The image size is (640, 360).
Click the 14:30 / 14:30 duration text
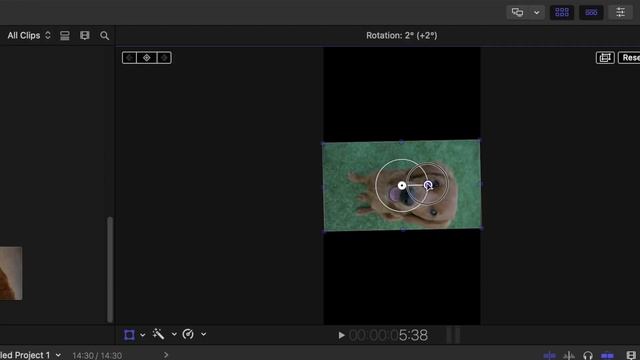click(97, 356)
